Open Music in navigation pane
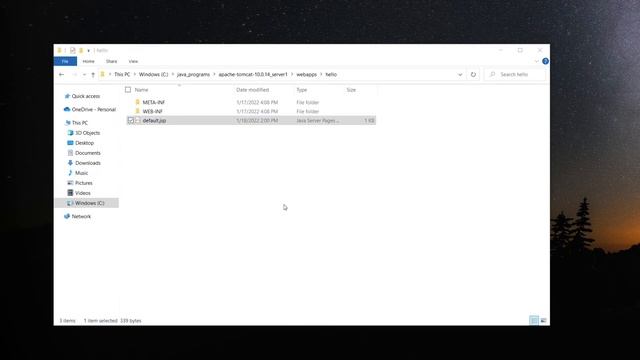This screenshot has height=360, width=640. coord(81,173)
